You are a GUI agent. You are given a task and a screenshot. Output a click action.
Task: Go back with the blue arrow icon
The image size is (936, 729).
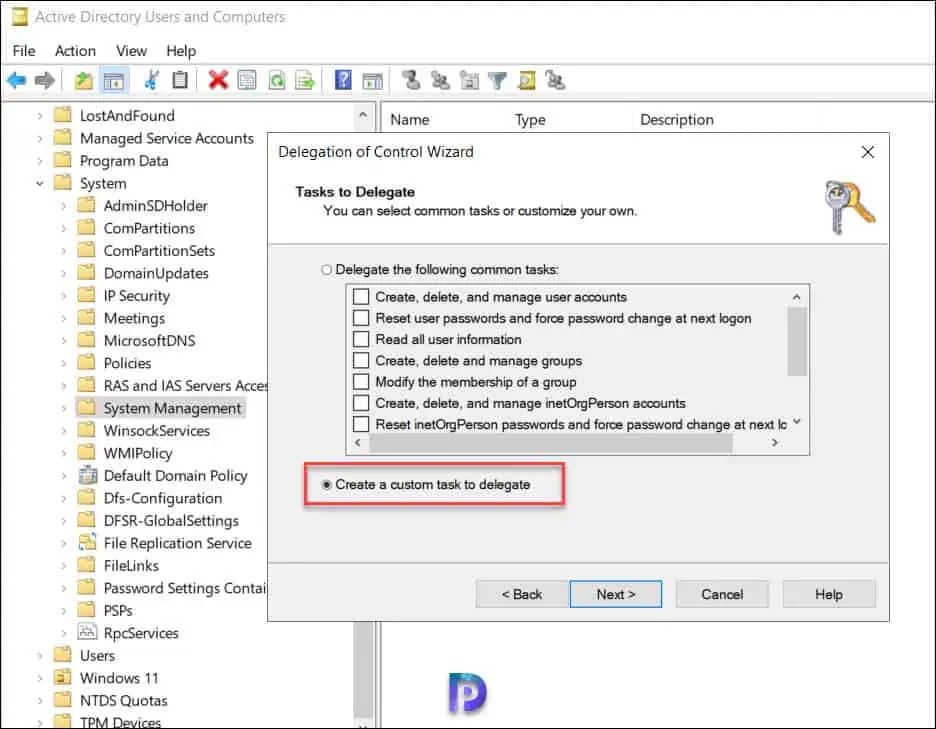tap(17, 80)
